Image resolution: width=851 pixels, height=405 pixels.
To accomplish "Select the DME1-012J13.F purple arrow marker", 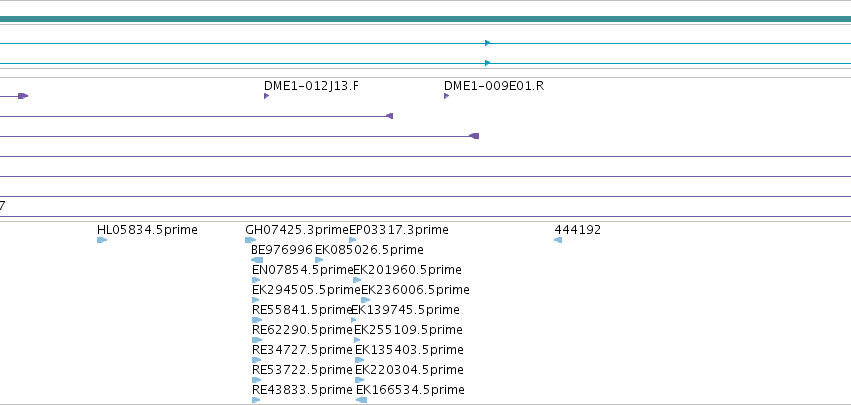I will pyautogui.click(x=266, y=96).
